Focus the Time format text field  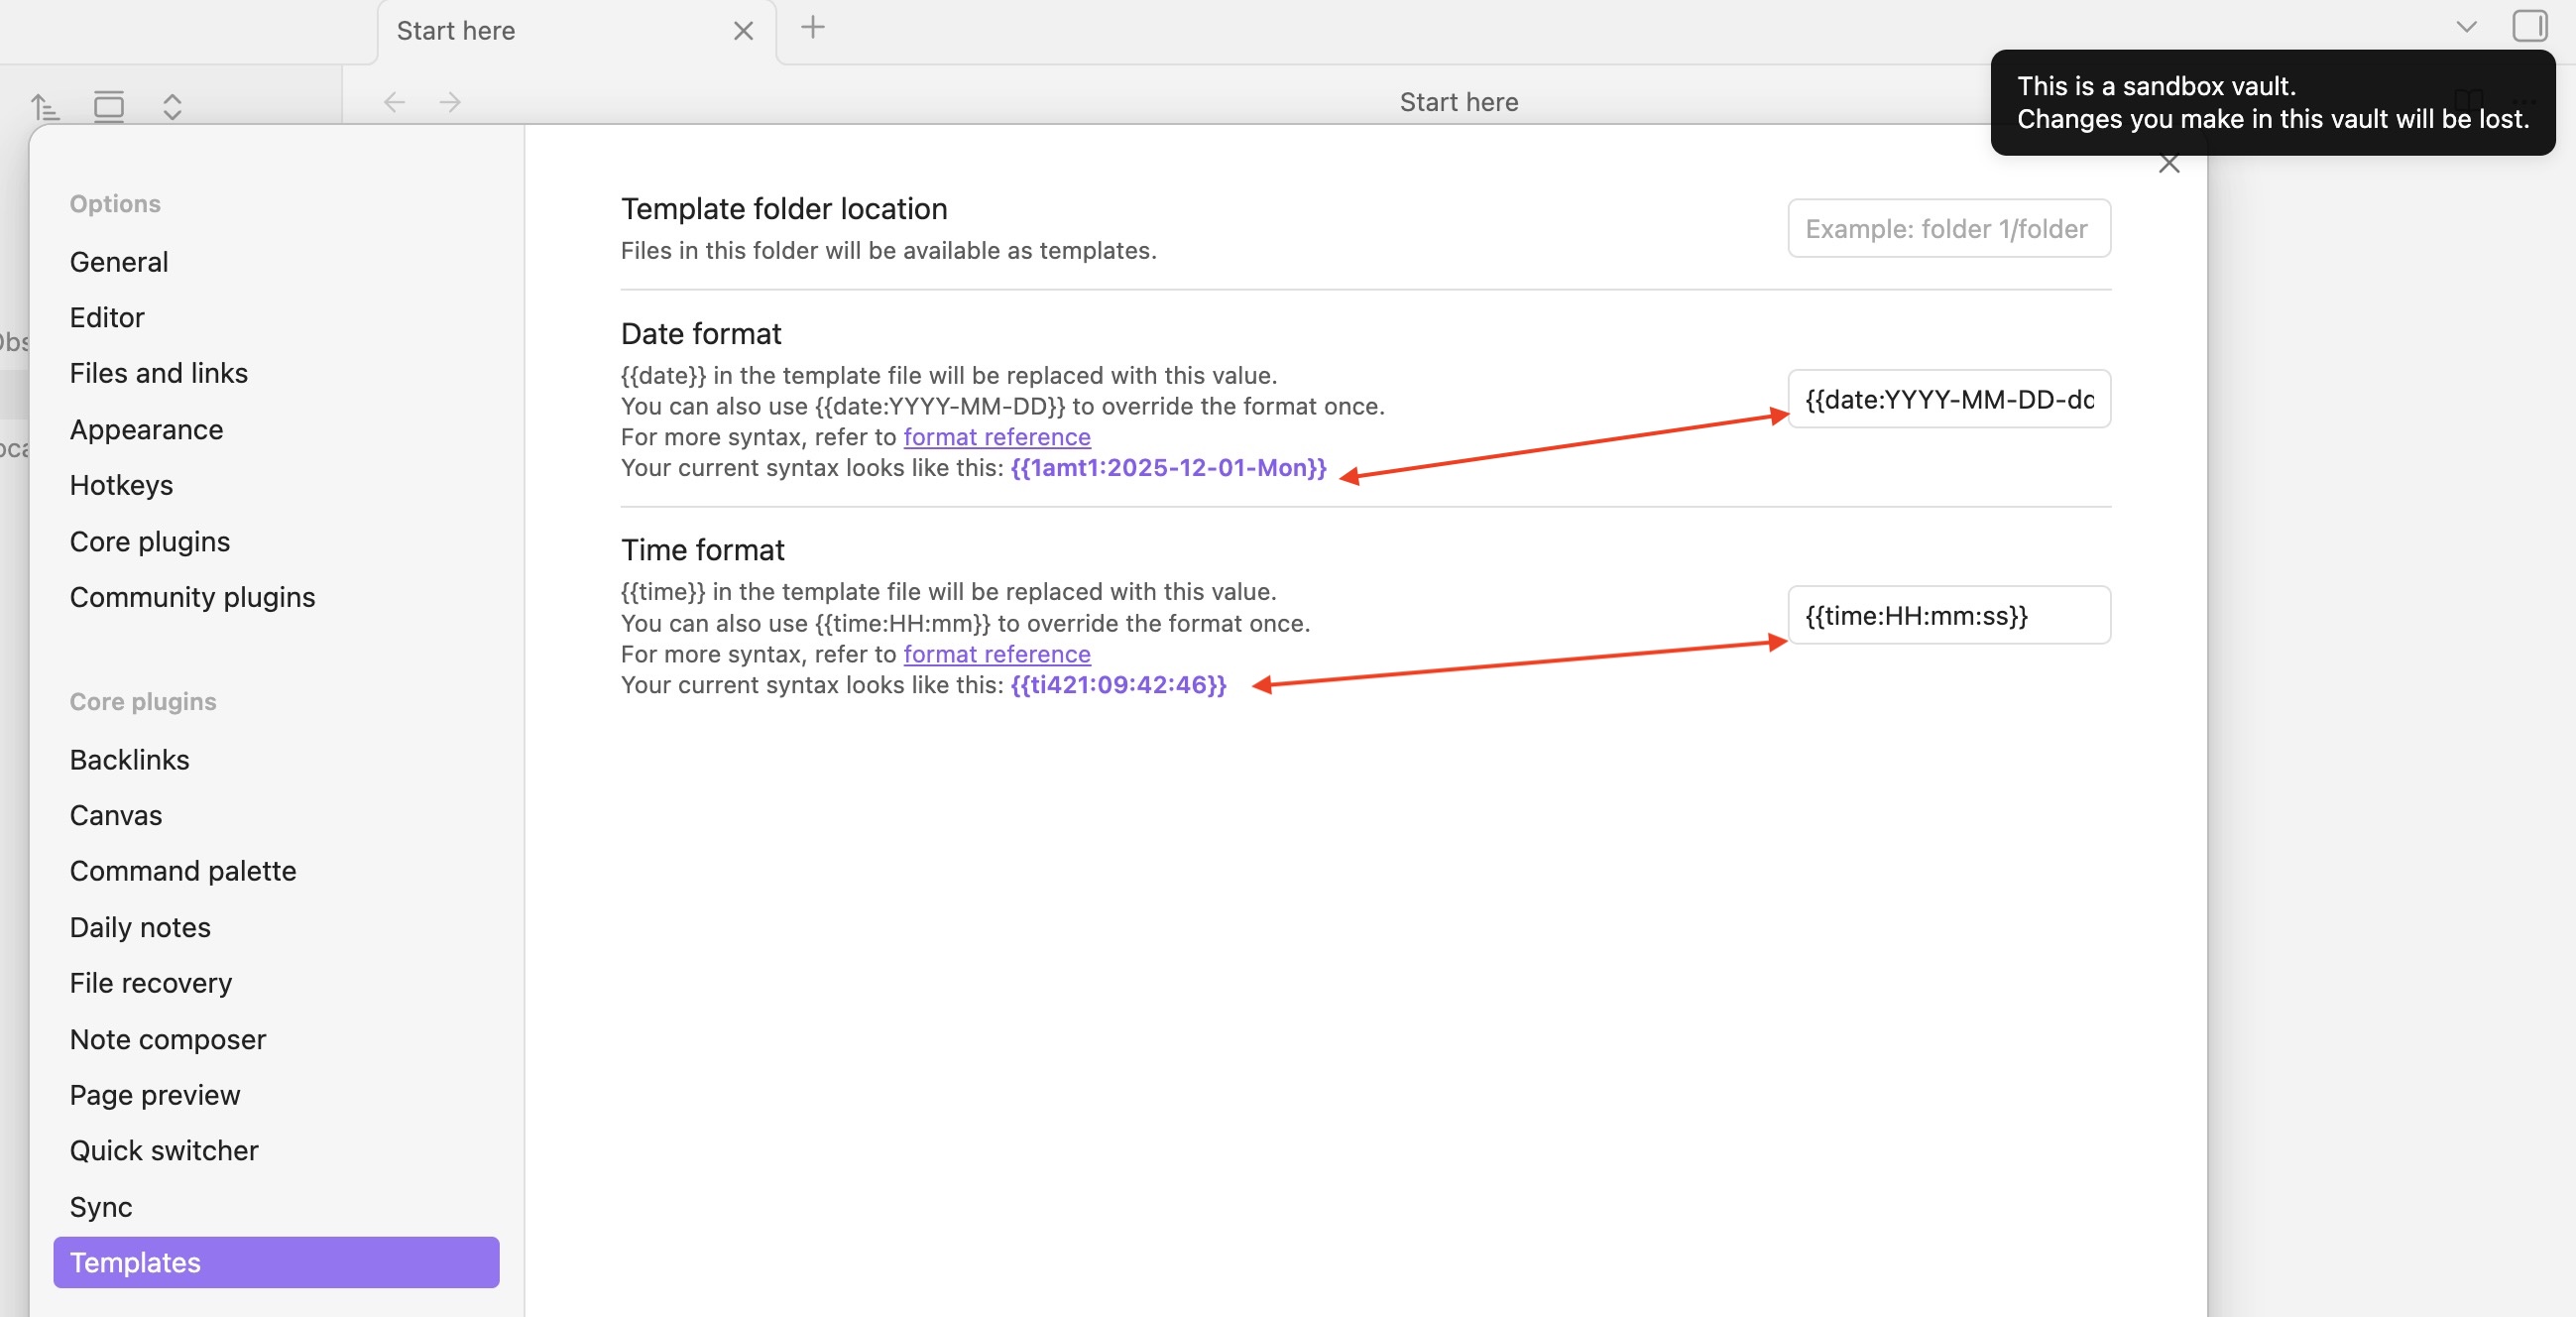click(x=1948, y=615)
